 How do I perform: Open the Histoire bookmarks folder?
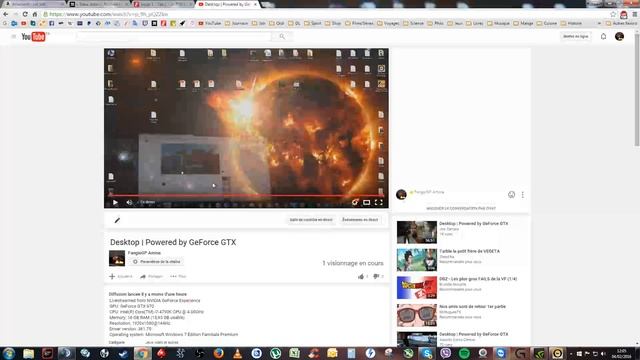pyautogui.click(x=571, y=23)
